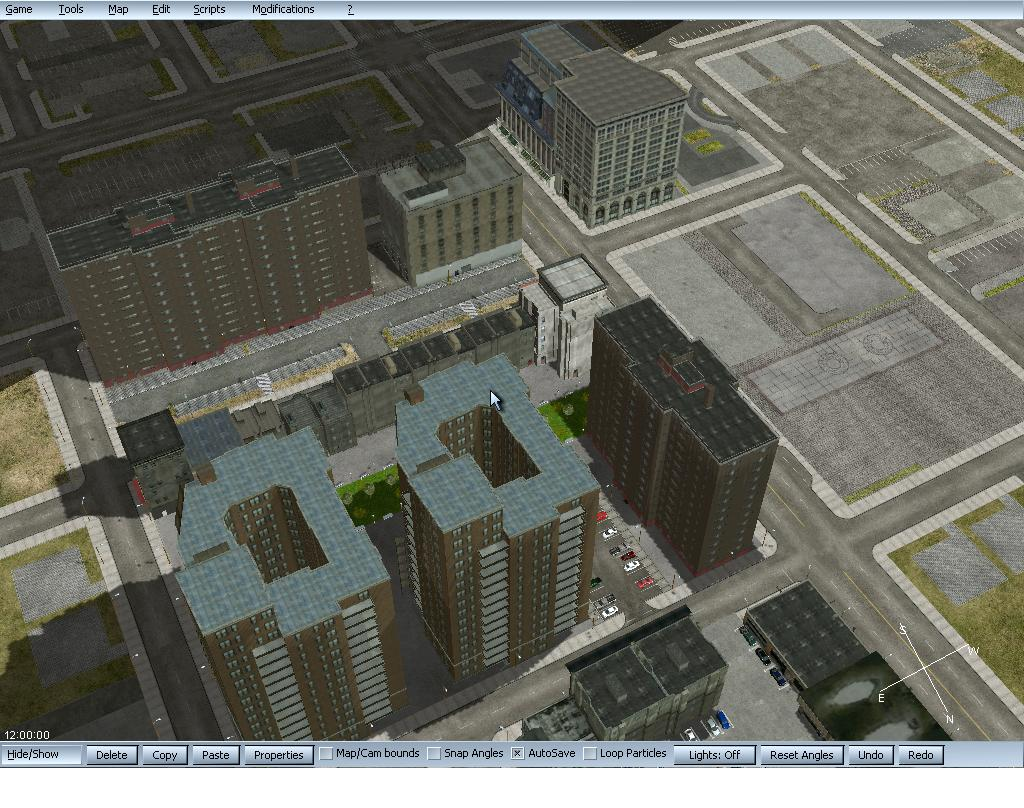Open object Properties

click(278, 755)
